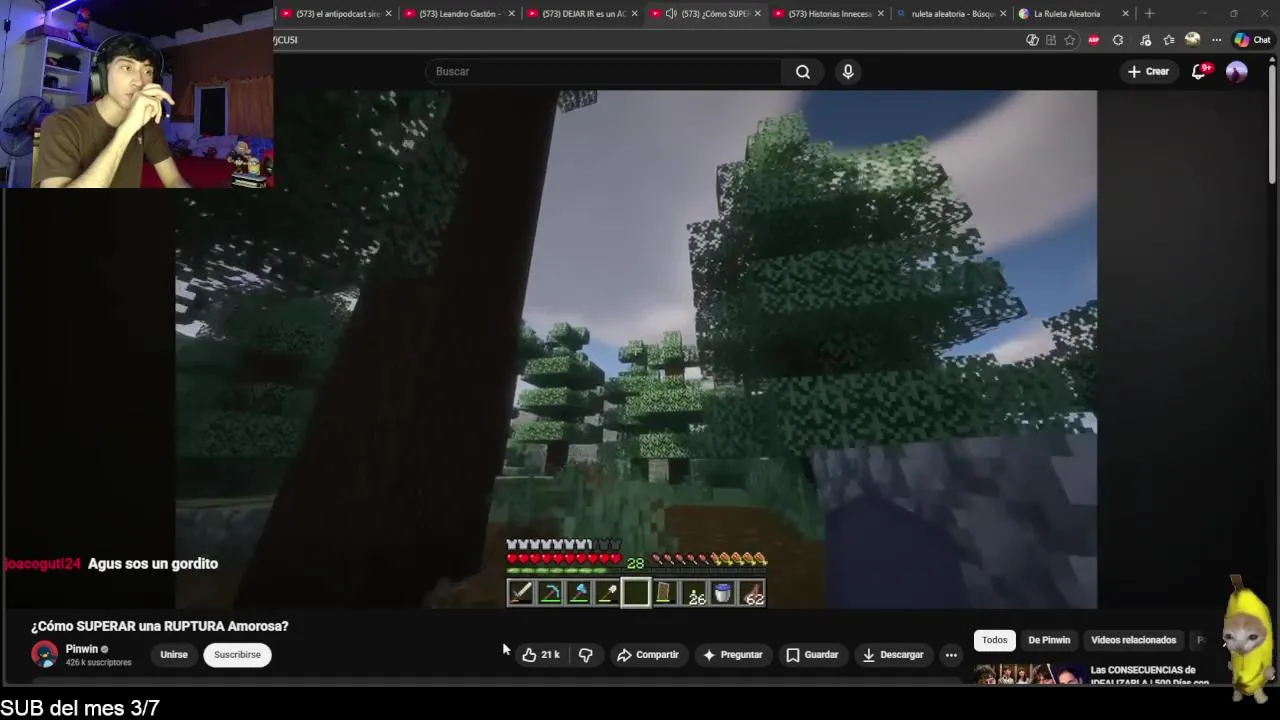
Task: Switch to Historias Innecesarias browser tab
Action: click(829, 14)
